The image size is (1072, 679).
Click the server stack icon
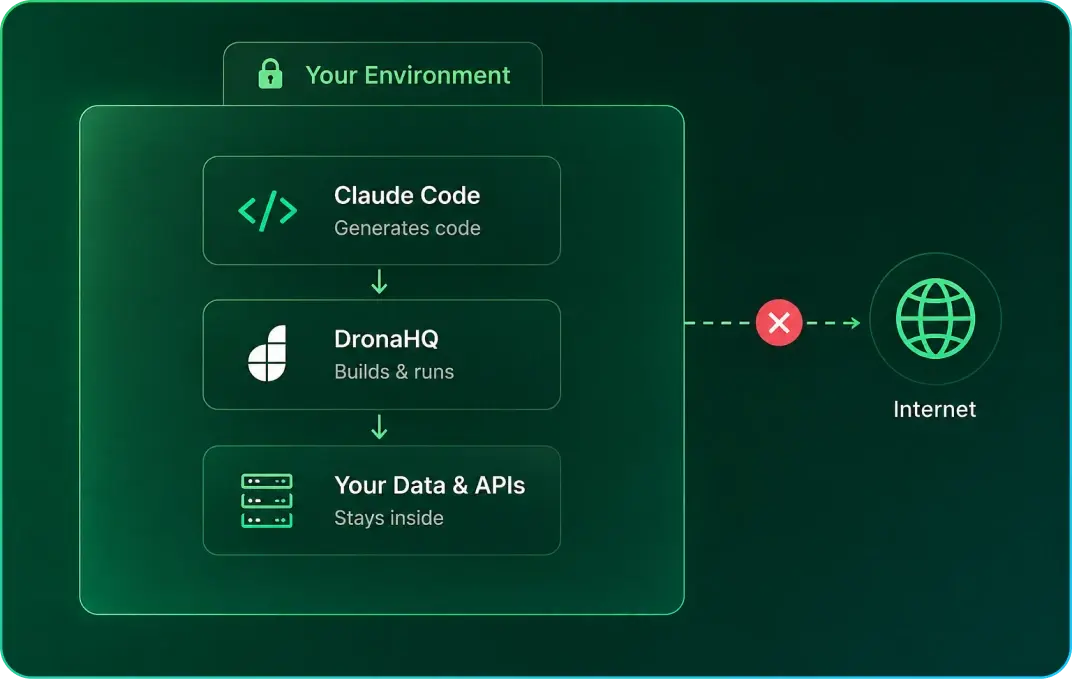tap(267, 501)
